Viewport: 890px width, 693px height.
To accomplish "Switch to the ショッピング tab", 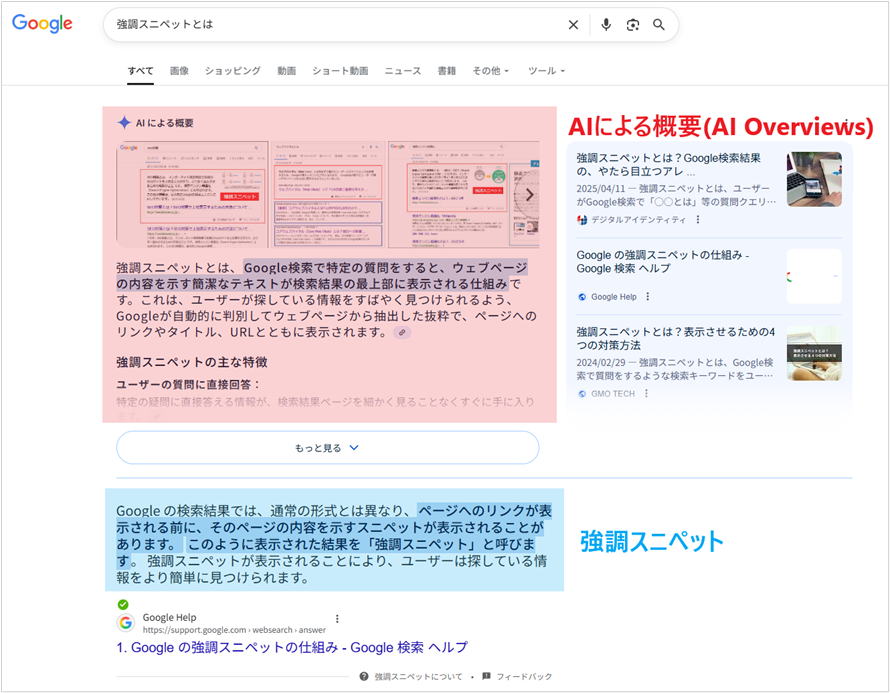I will (x=233, y=71).
